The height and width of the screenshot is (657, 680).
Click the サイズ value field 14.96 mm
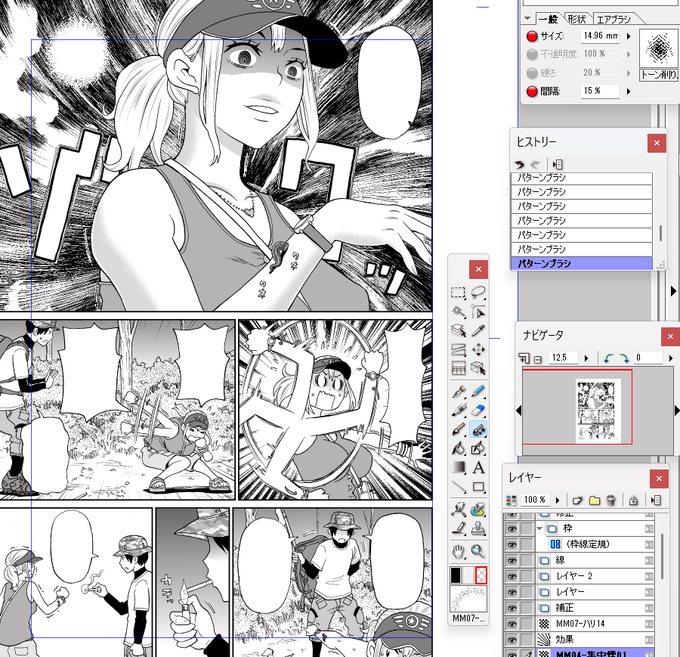[x=600, y=36]
